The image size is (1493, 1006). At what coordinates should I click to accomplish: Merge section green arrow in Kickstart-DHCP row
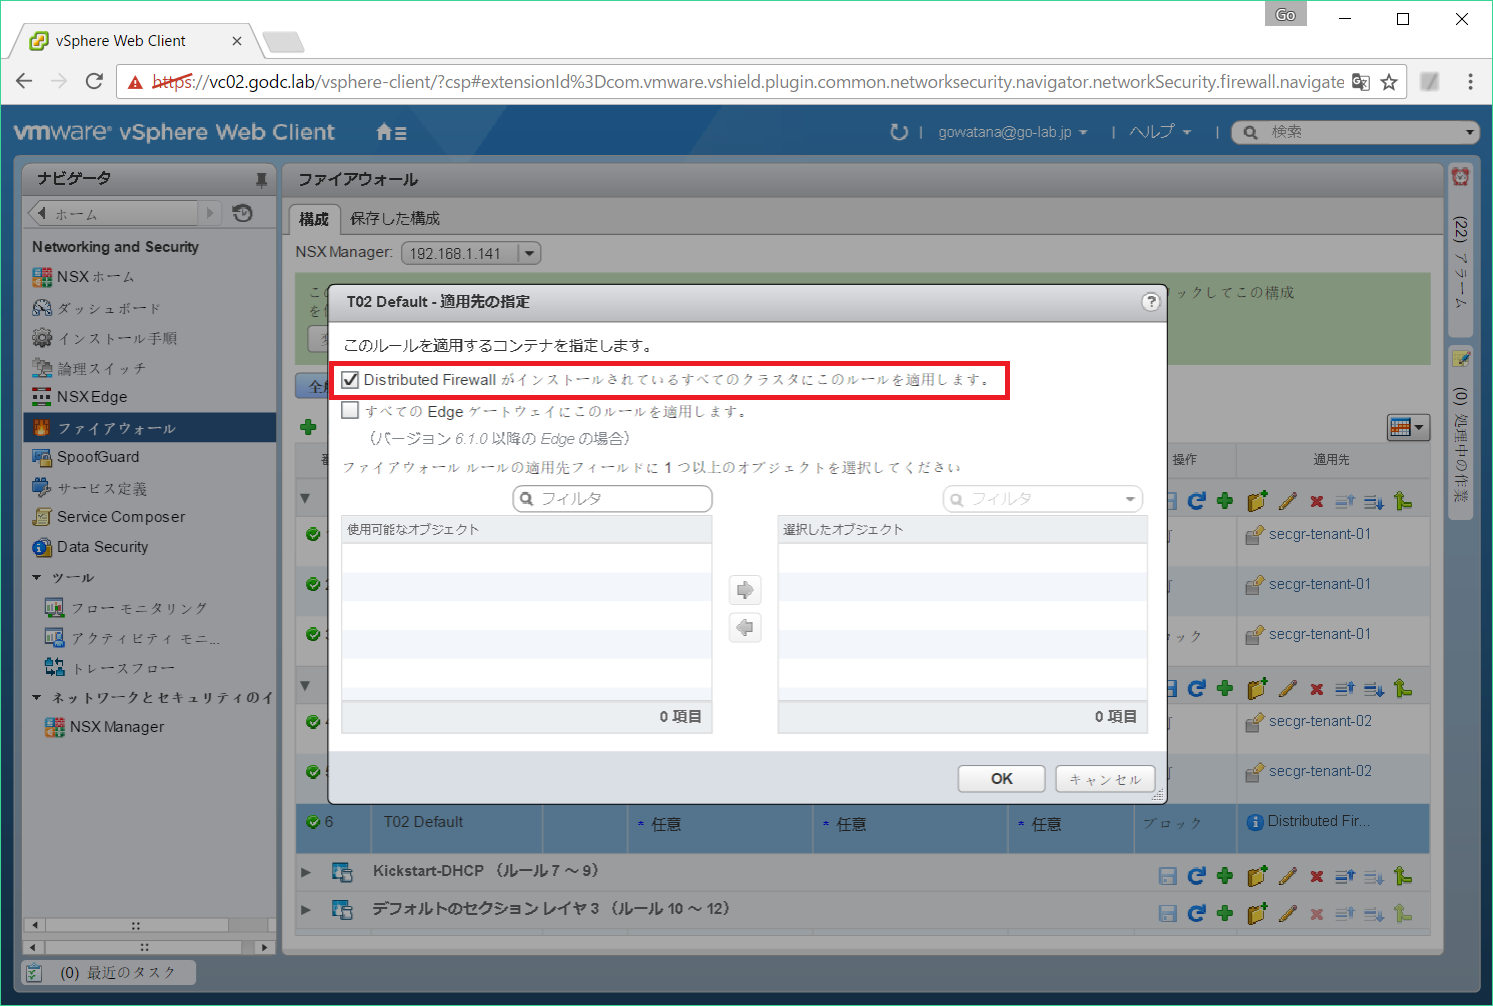pyautogui.click(x=1403, y=876)
